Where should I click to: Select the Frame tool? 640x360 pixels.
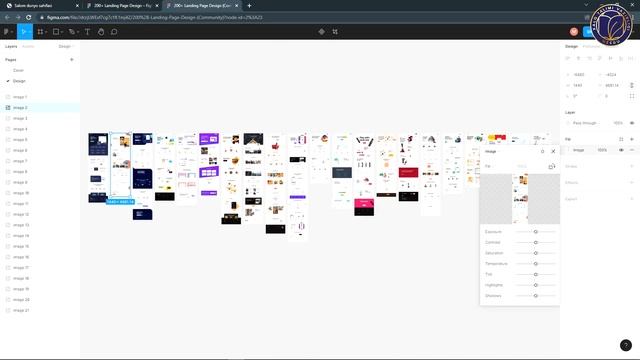[40, 31]
